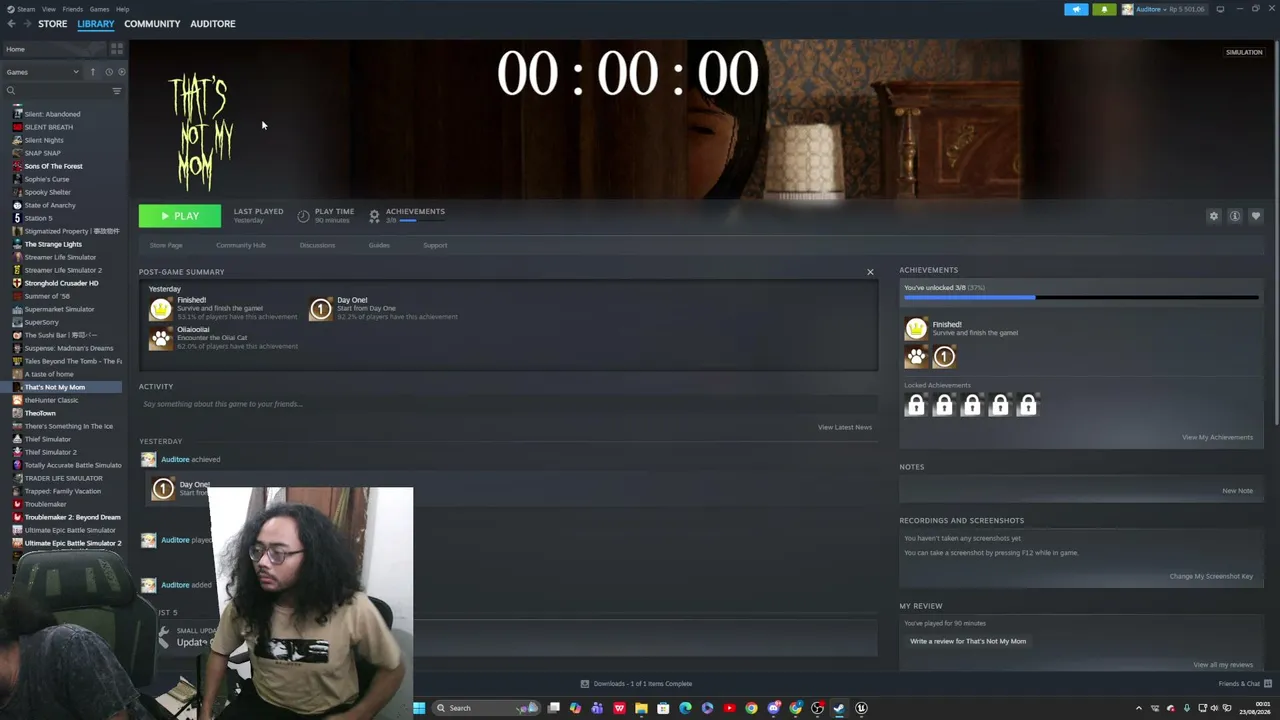
Task: Show hidden system tray icons chevron
Action: [1138, 708]
